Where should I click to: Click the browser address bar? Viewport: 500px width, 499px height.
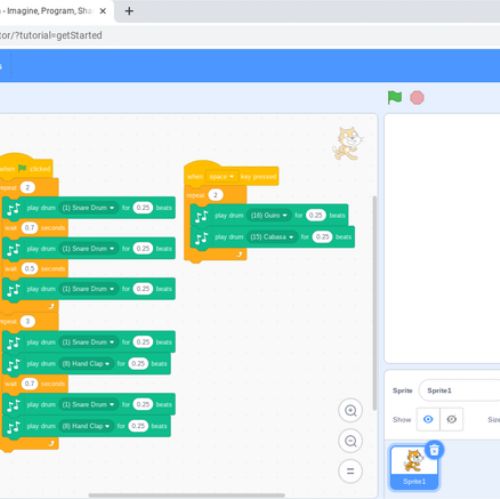coord(250,35)
